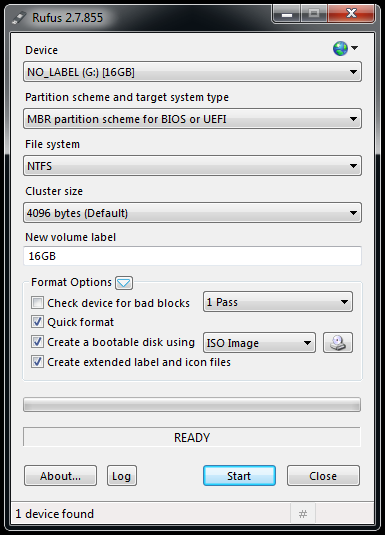The image size is (385, 535).
Task: Toggle the Quick format checkbox
Action: pos(37,322)
